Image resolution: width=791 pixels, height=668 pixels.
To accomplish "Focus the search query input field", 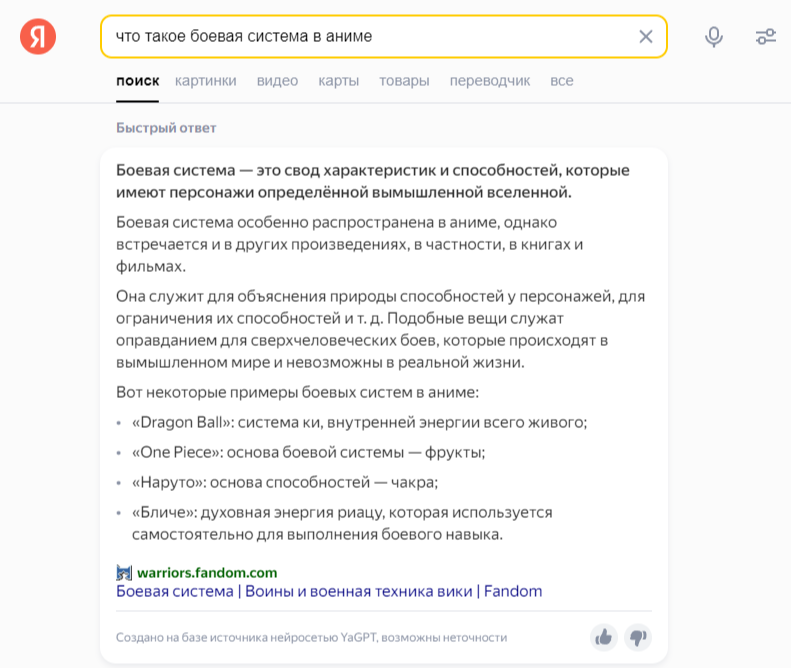I will coord(370,37).
